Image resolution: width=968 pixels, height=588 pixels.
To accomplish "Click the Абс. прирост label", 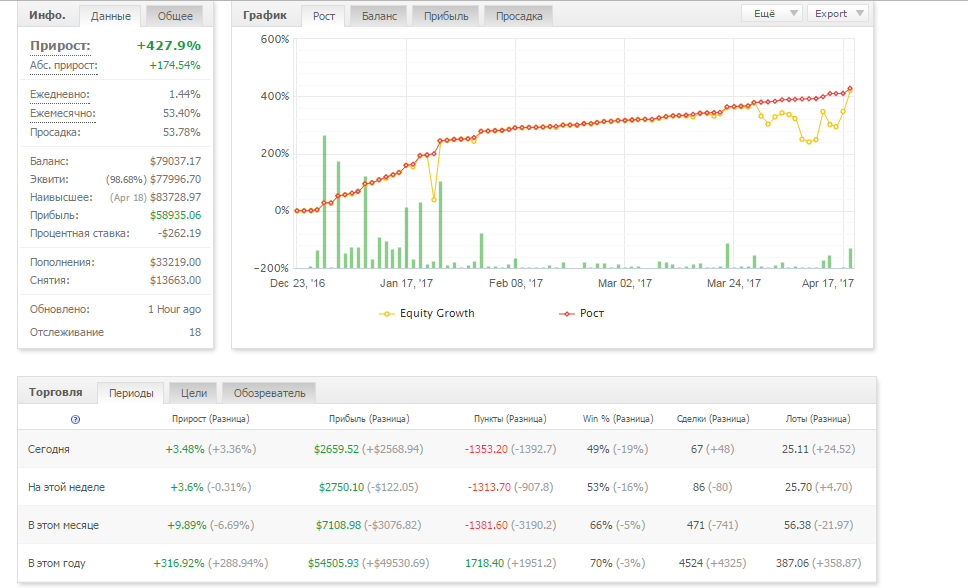I will (x=64, y=65).
